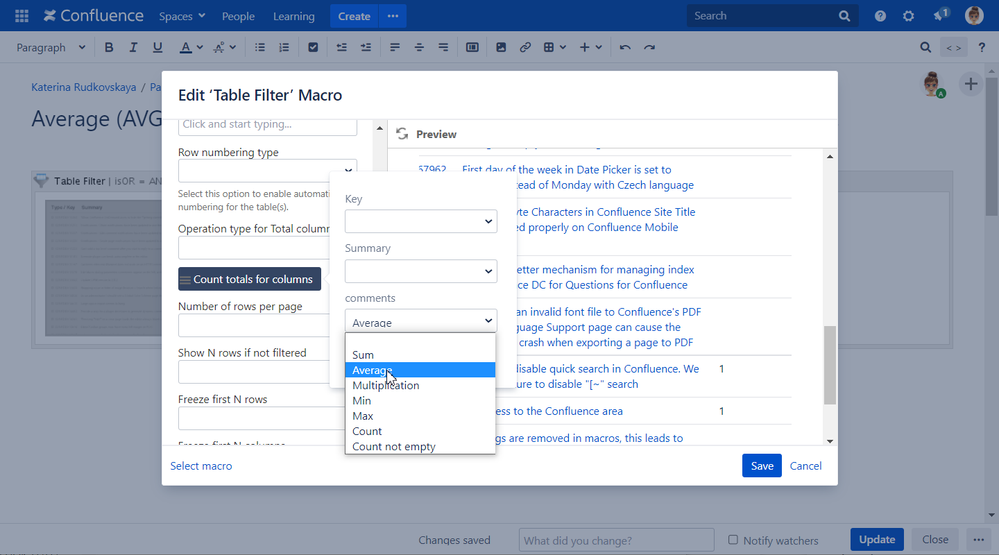
Task: Indent the current line
Action: 366,47
